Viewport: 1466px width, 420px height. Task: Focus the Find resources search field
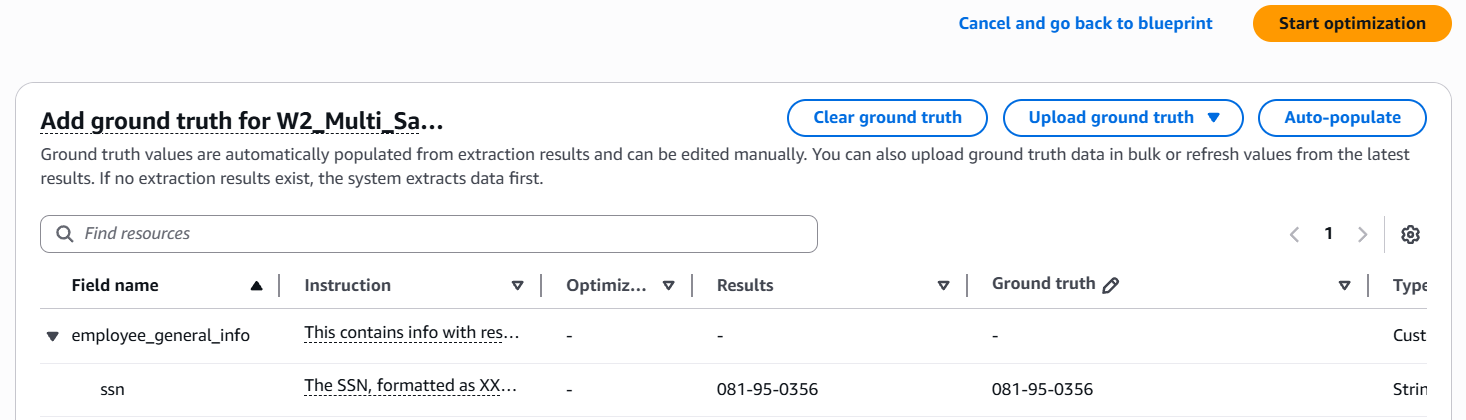(x=440, y=234)
